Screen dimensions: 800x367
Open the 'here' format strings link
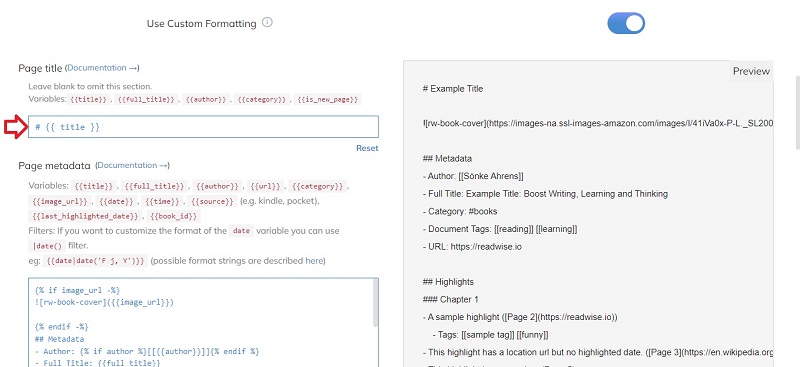(x=314, y=261)
